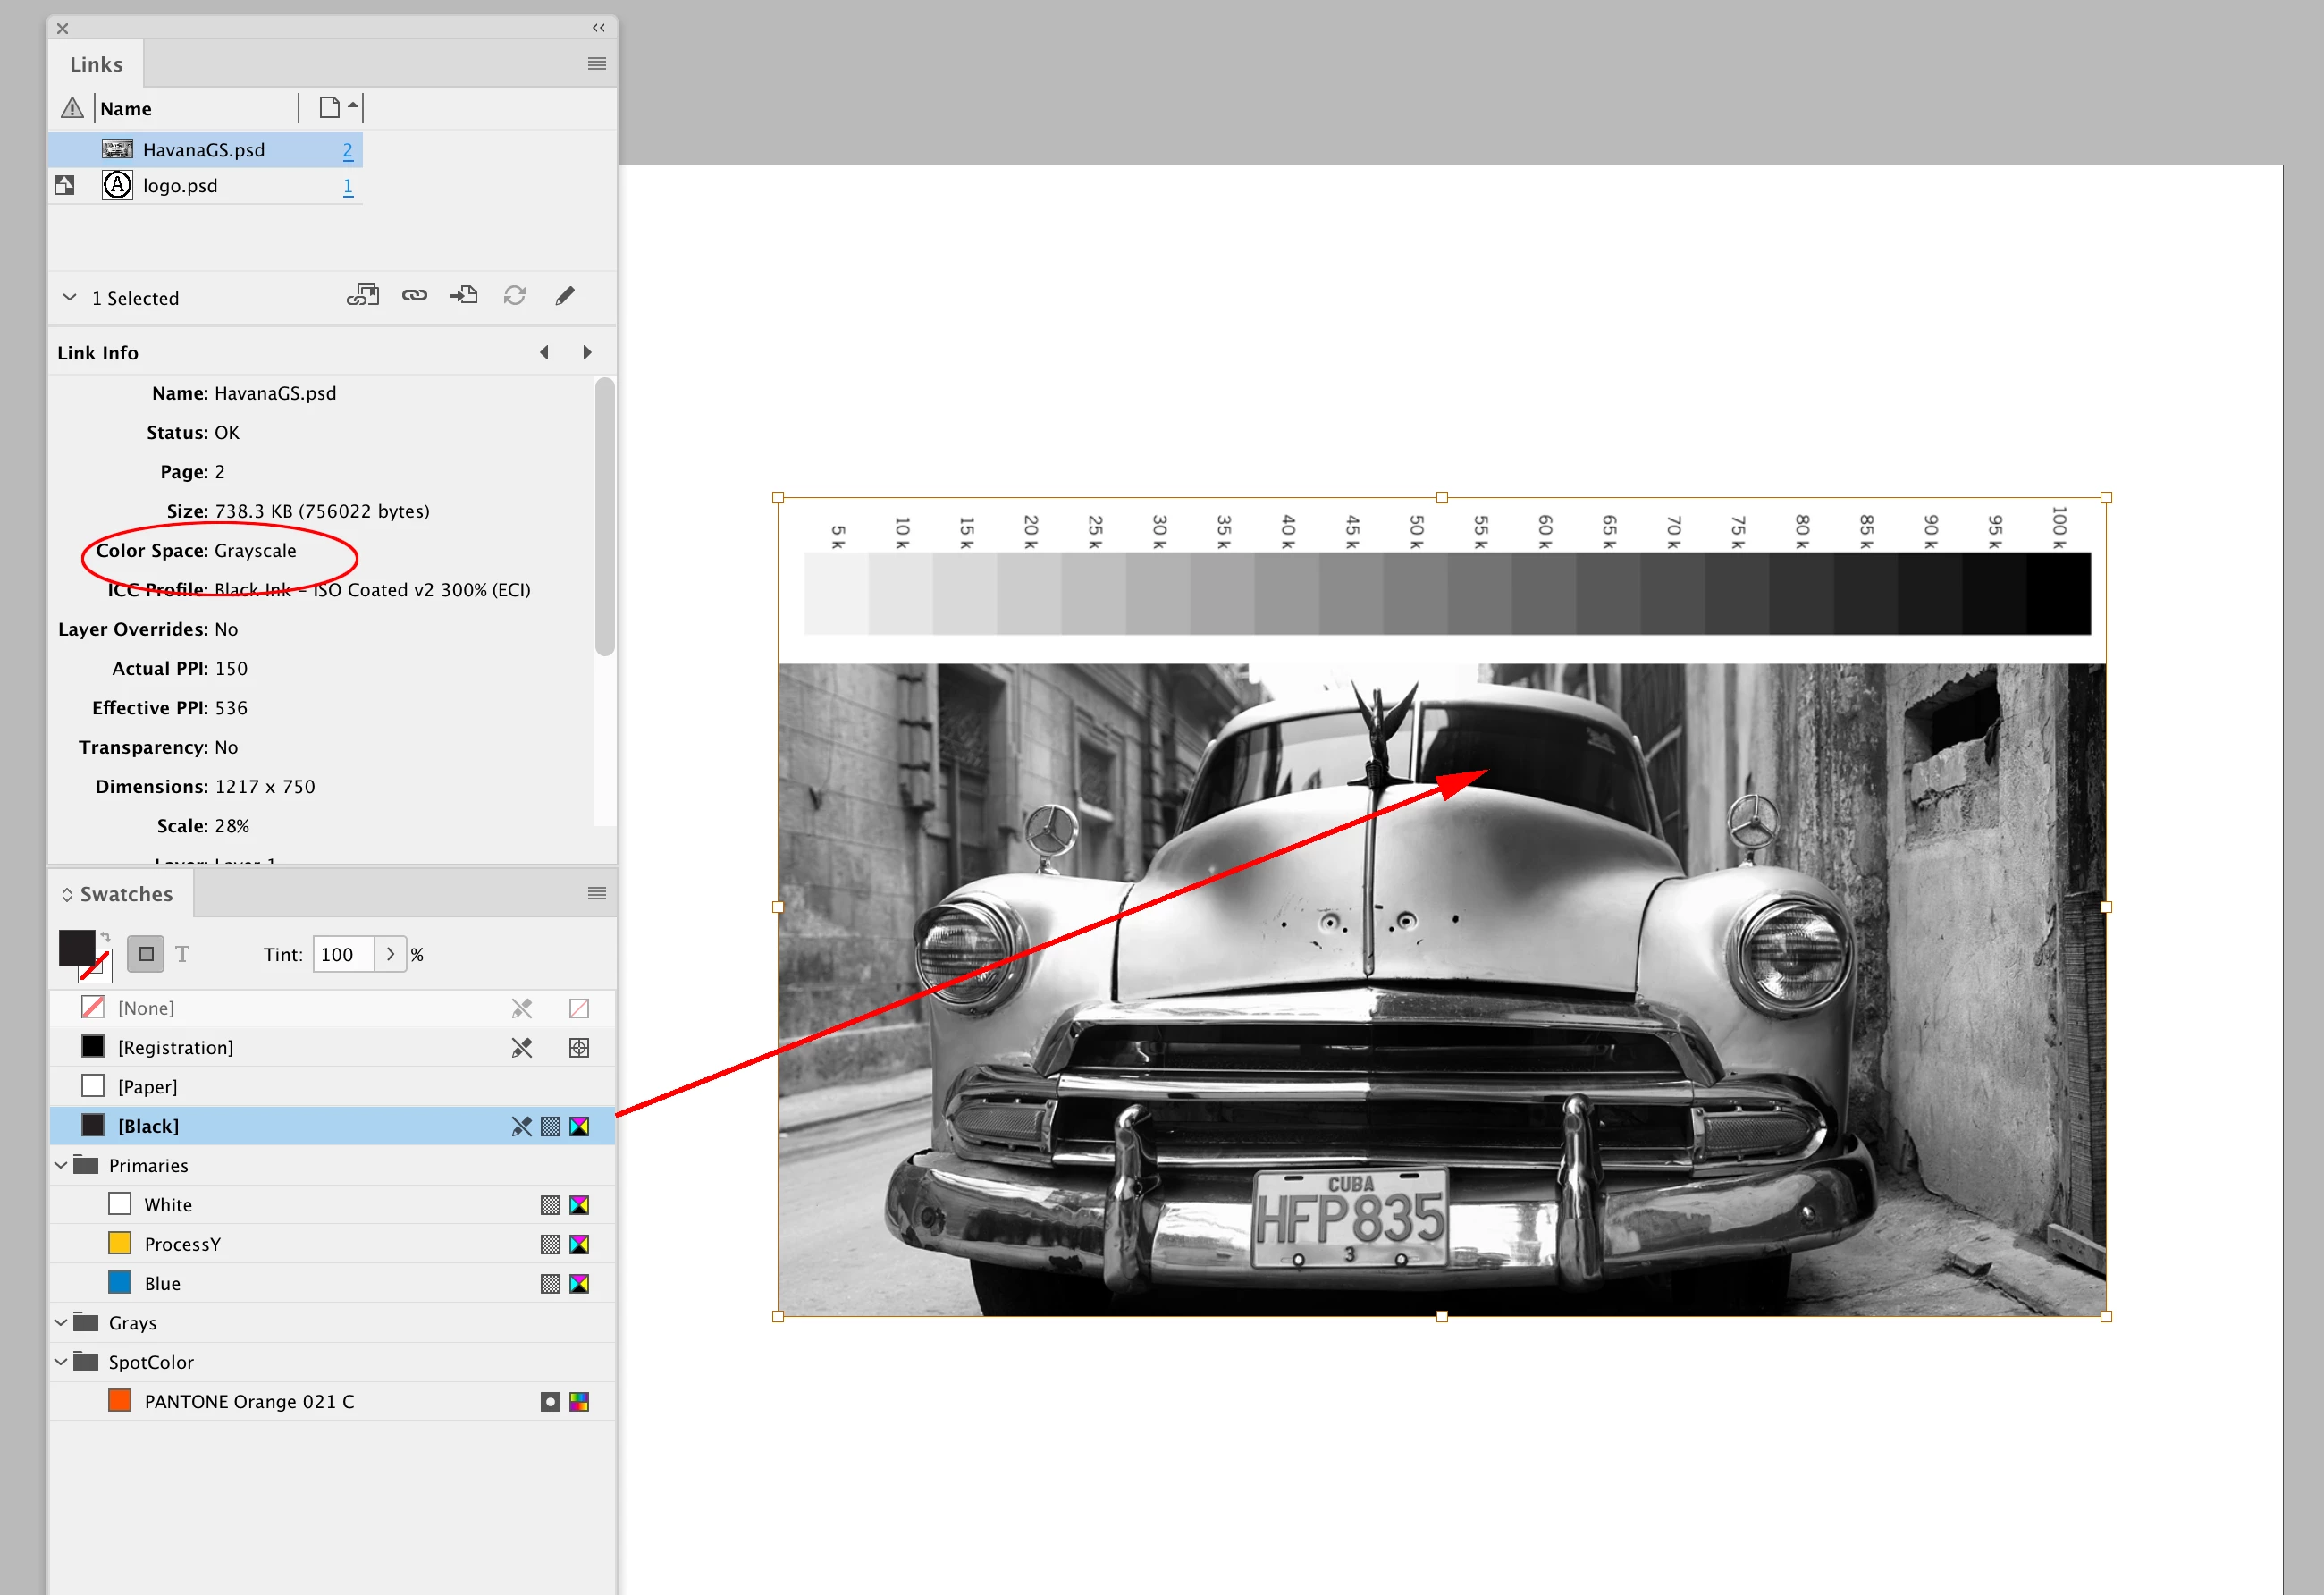2324x1595 pixels.
Task: Open the Tint percentage dropdown arrow
Action: [390, 954]
